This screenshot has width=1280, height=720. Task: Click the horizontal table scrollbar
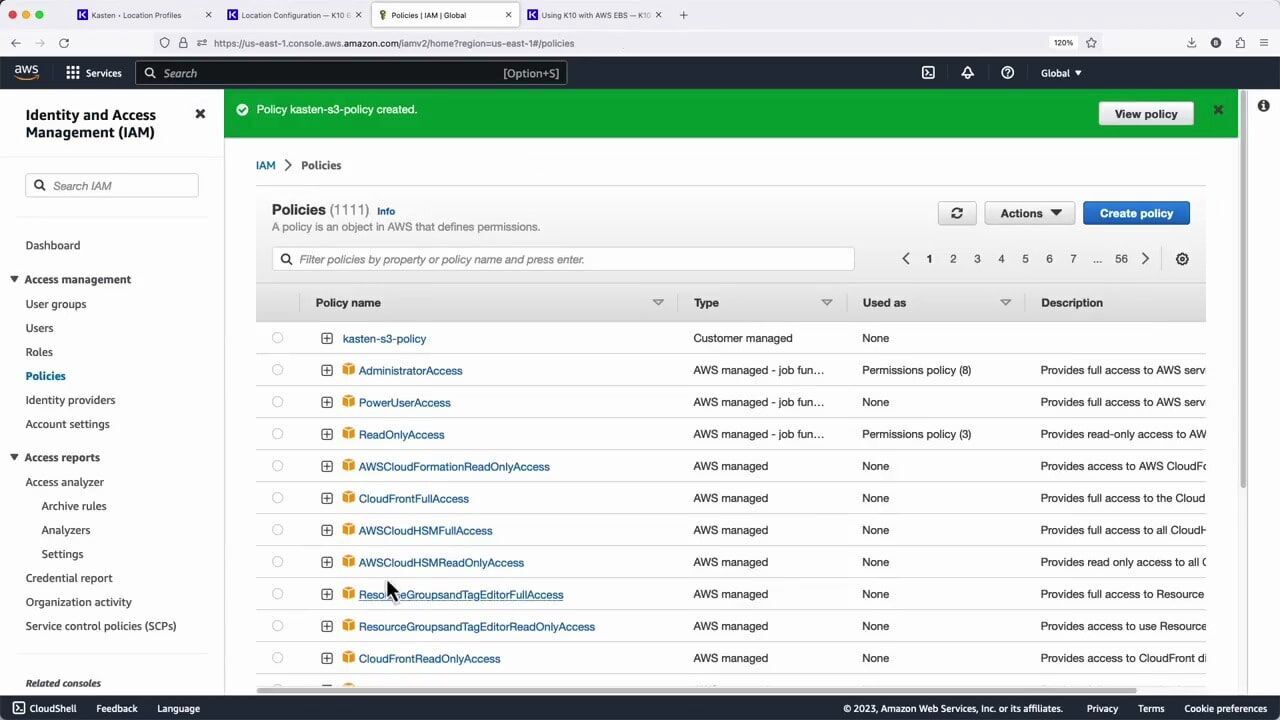coord(696,690)
